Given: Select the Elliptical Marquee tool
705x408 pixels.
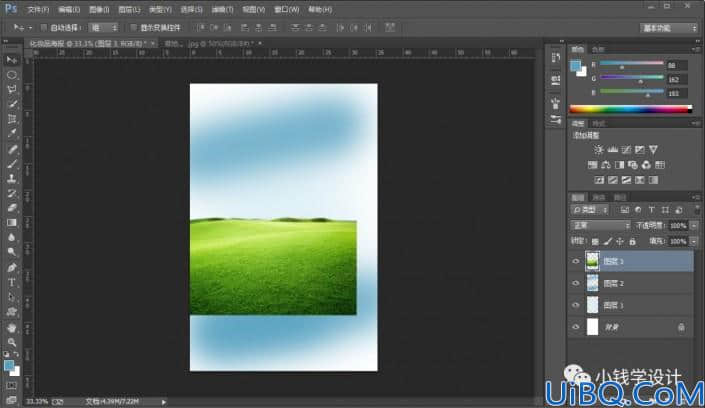Looking at the screenshot, I should tap(12, 75).
